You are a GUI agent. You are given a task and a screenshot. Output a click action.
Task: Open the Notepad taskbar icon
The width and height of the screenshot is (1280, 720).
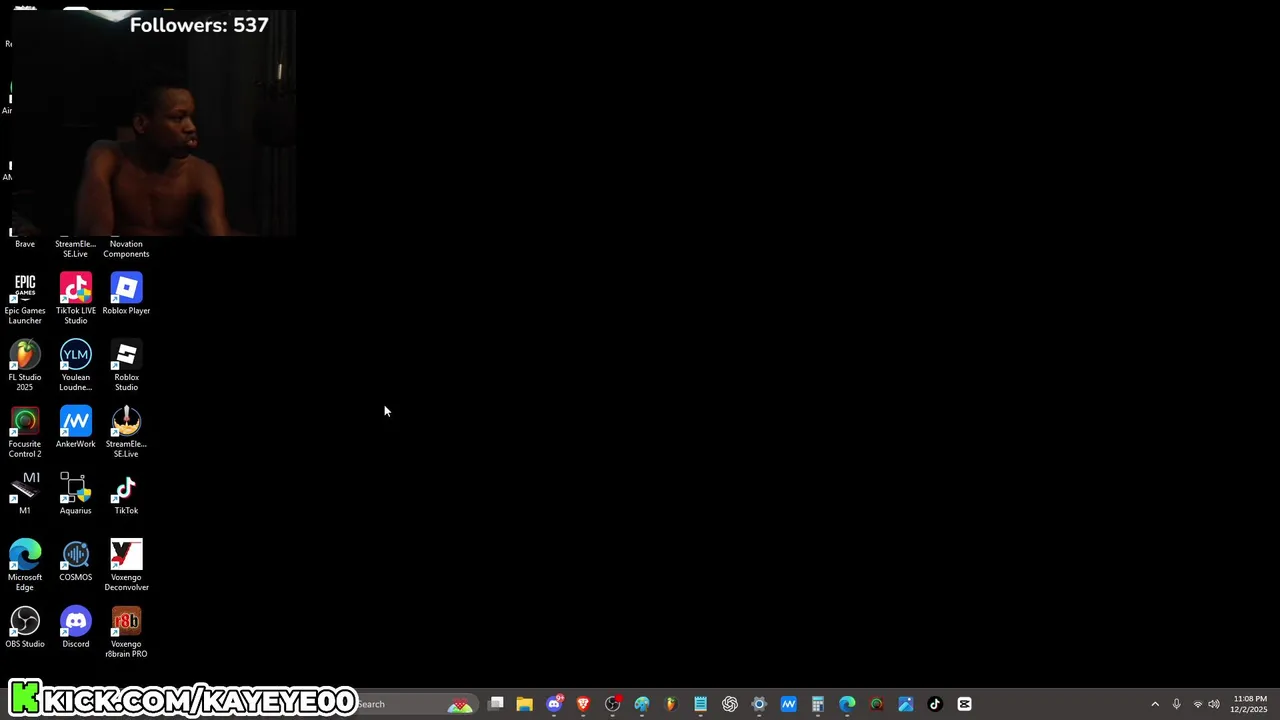tap(701, 704)
